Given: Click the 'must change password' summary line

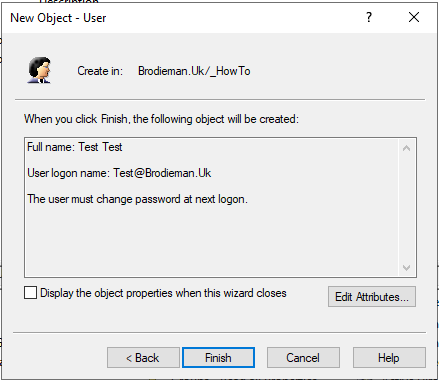Looking at the screenshot, I should coord(137,199).
